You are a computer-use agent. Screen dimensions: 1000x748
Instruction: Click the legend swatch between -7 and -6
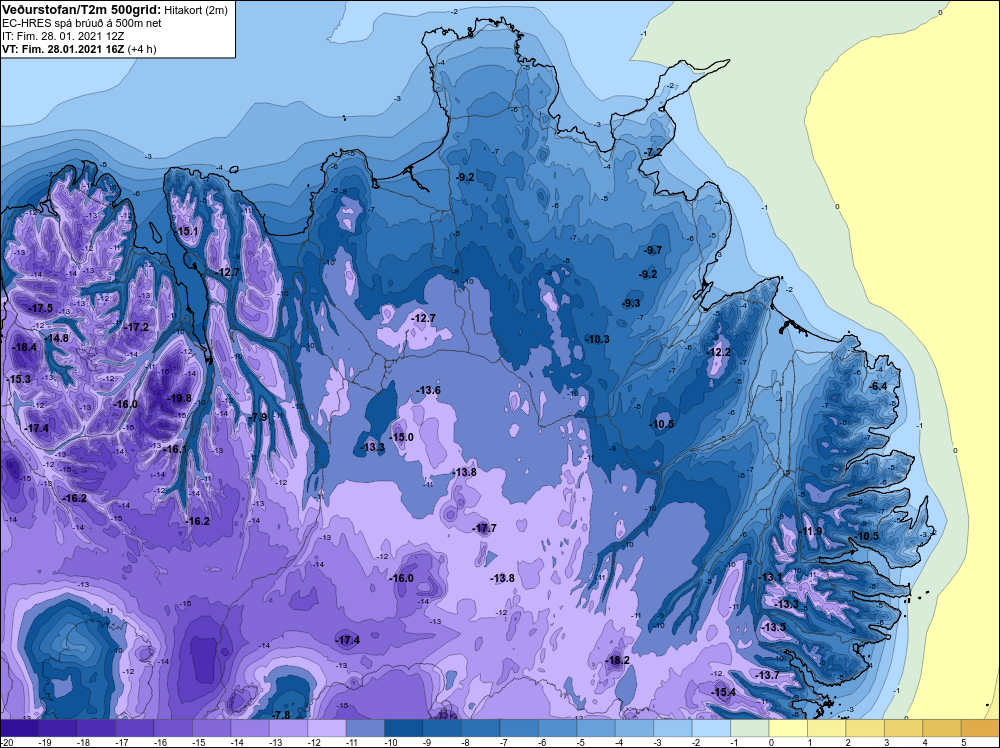pyautogui.click(x=519, y=728)
